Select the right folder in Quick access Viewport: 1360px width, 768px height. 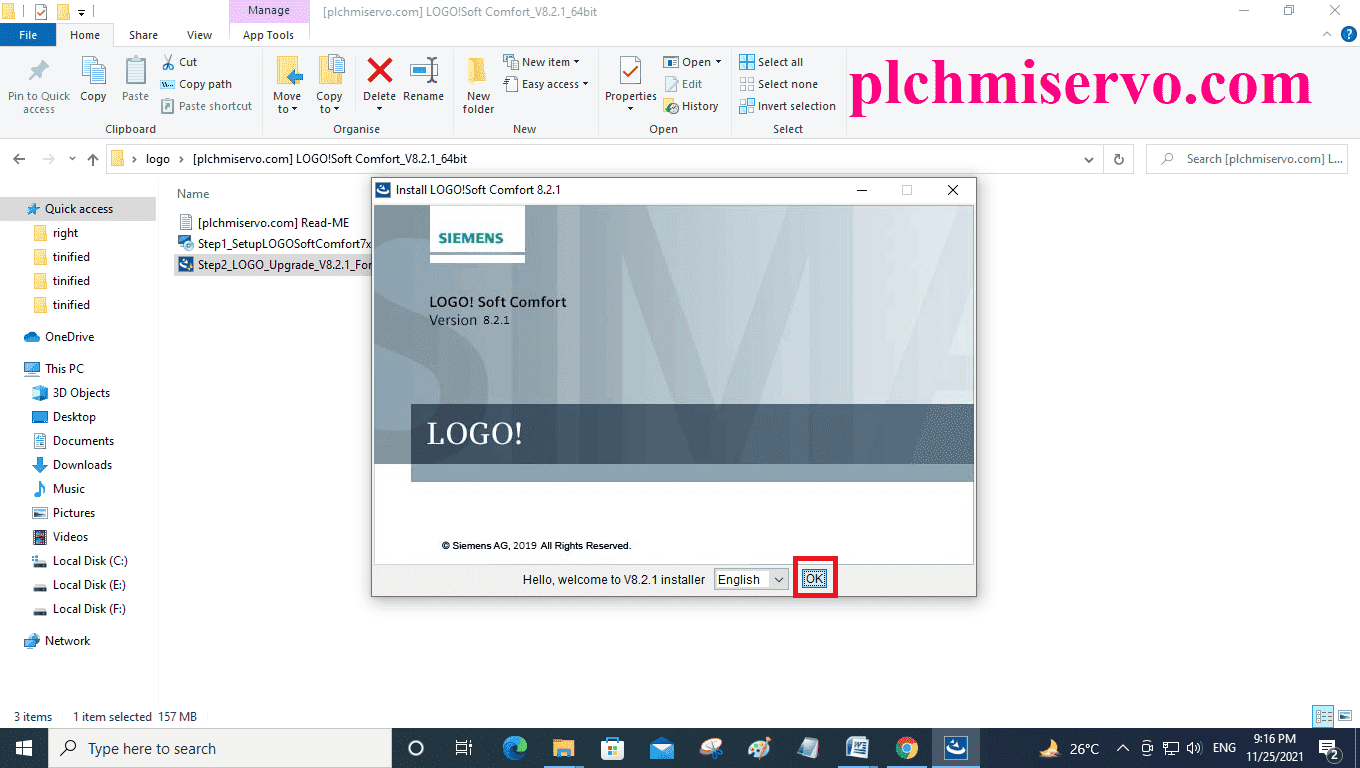tap(65, 233)
